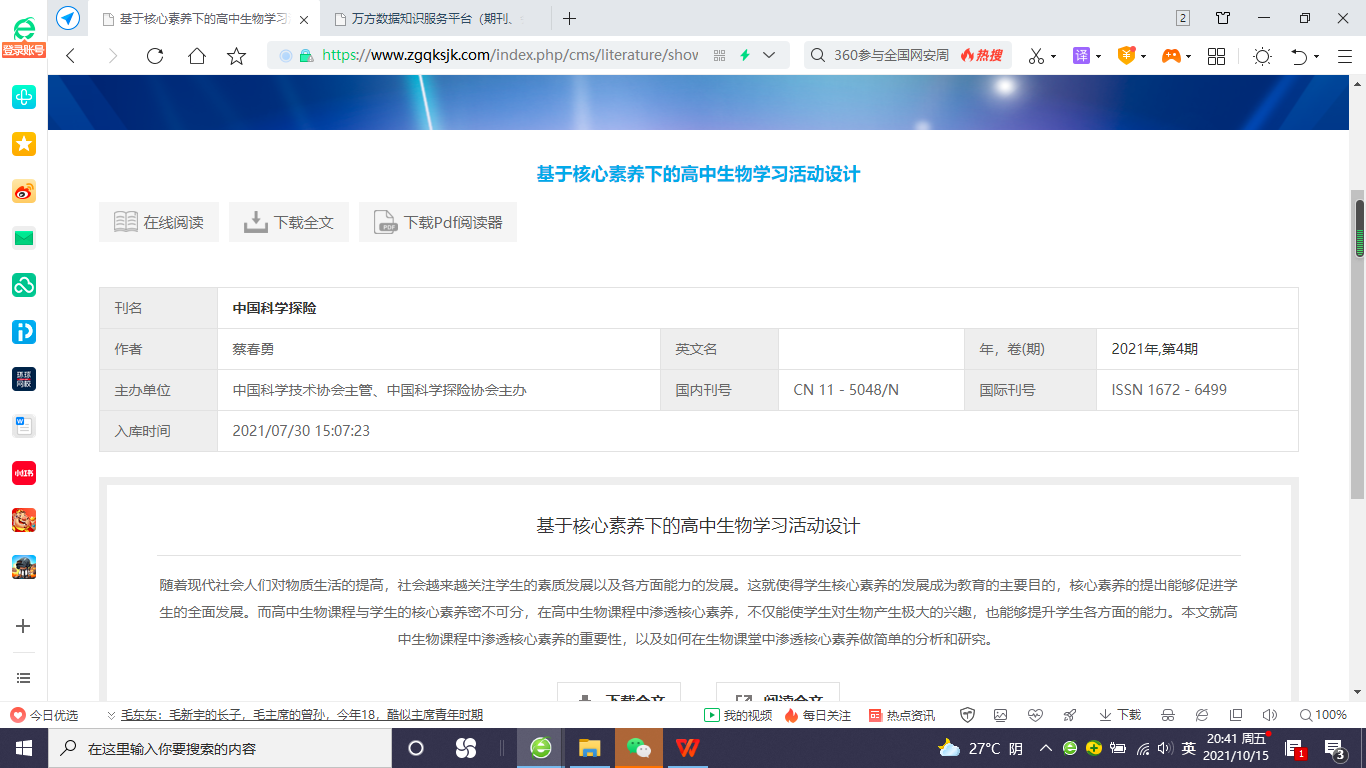Click the green lightning speed-mode icon
Image resolution: width=1366 pixels, height=768 pixels.
pyautogui.click(x=745, y=56)
